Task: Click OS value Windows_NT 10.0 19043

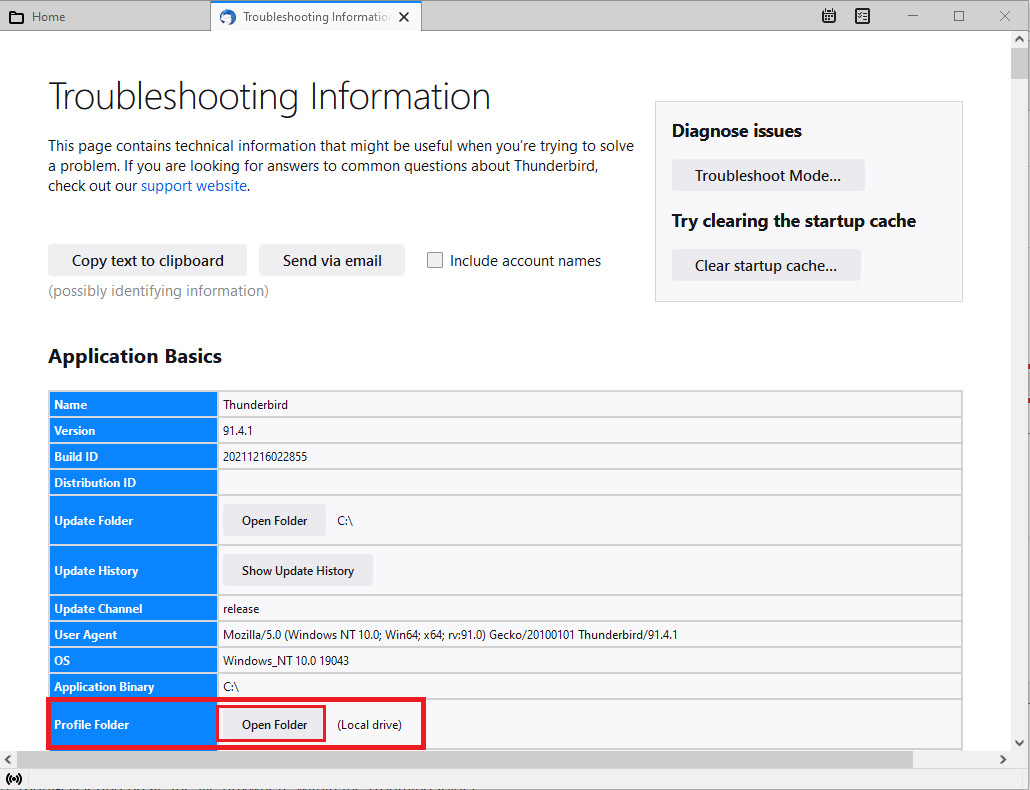Action: click(286, 661)
